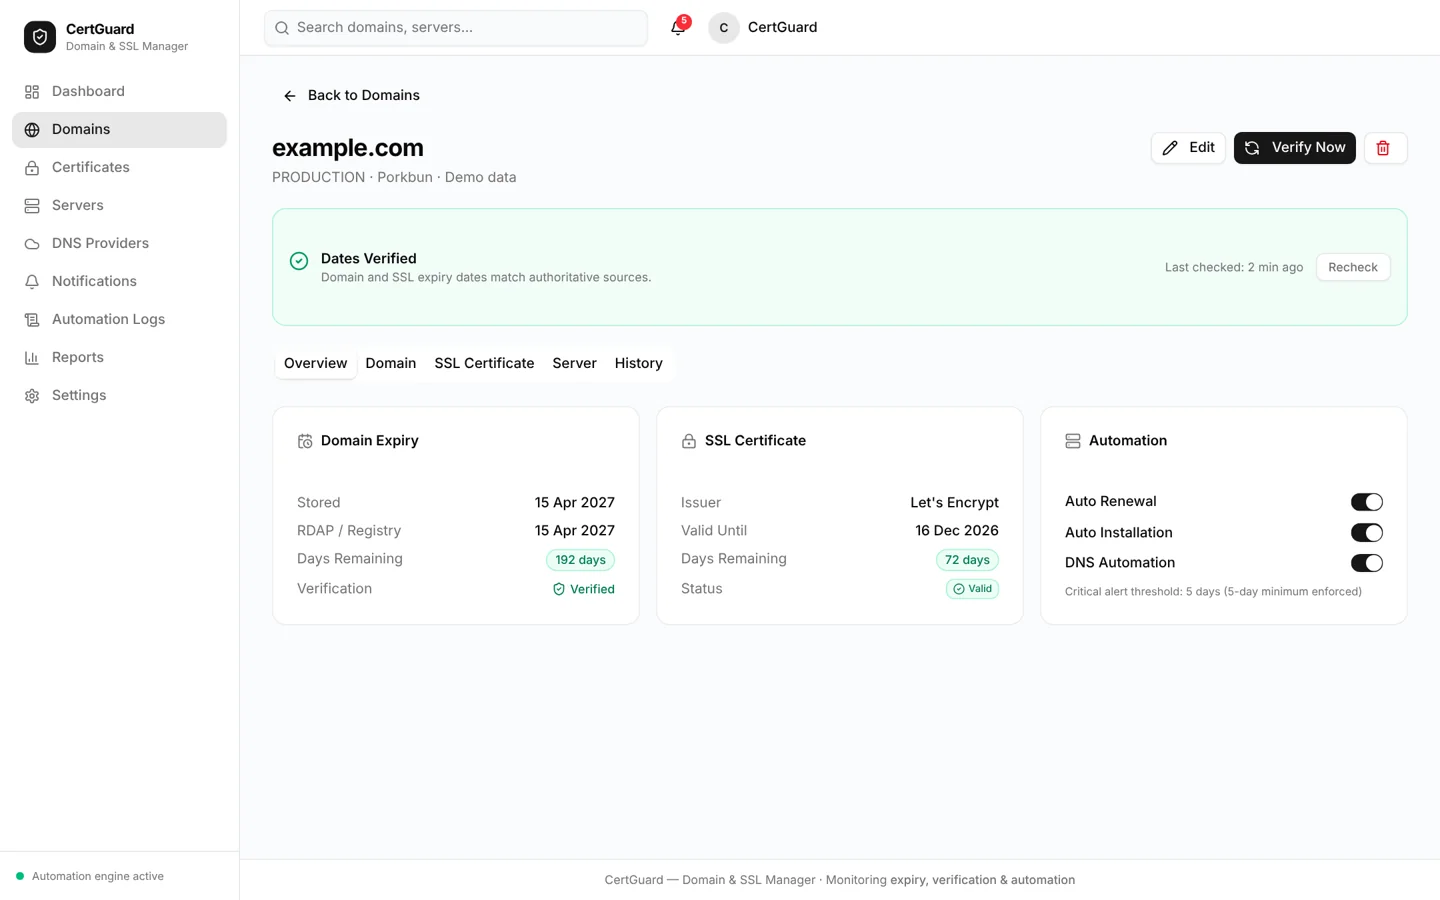Open the Dashboard grid icon
This screenshot has height=900, width=1440.
click(32, 92)
